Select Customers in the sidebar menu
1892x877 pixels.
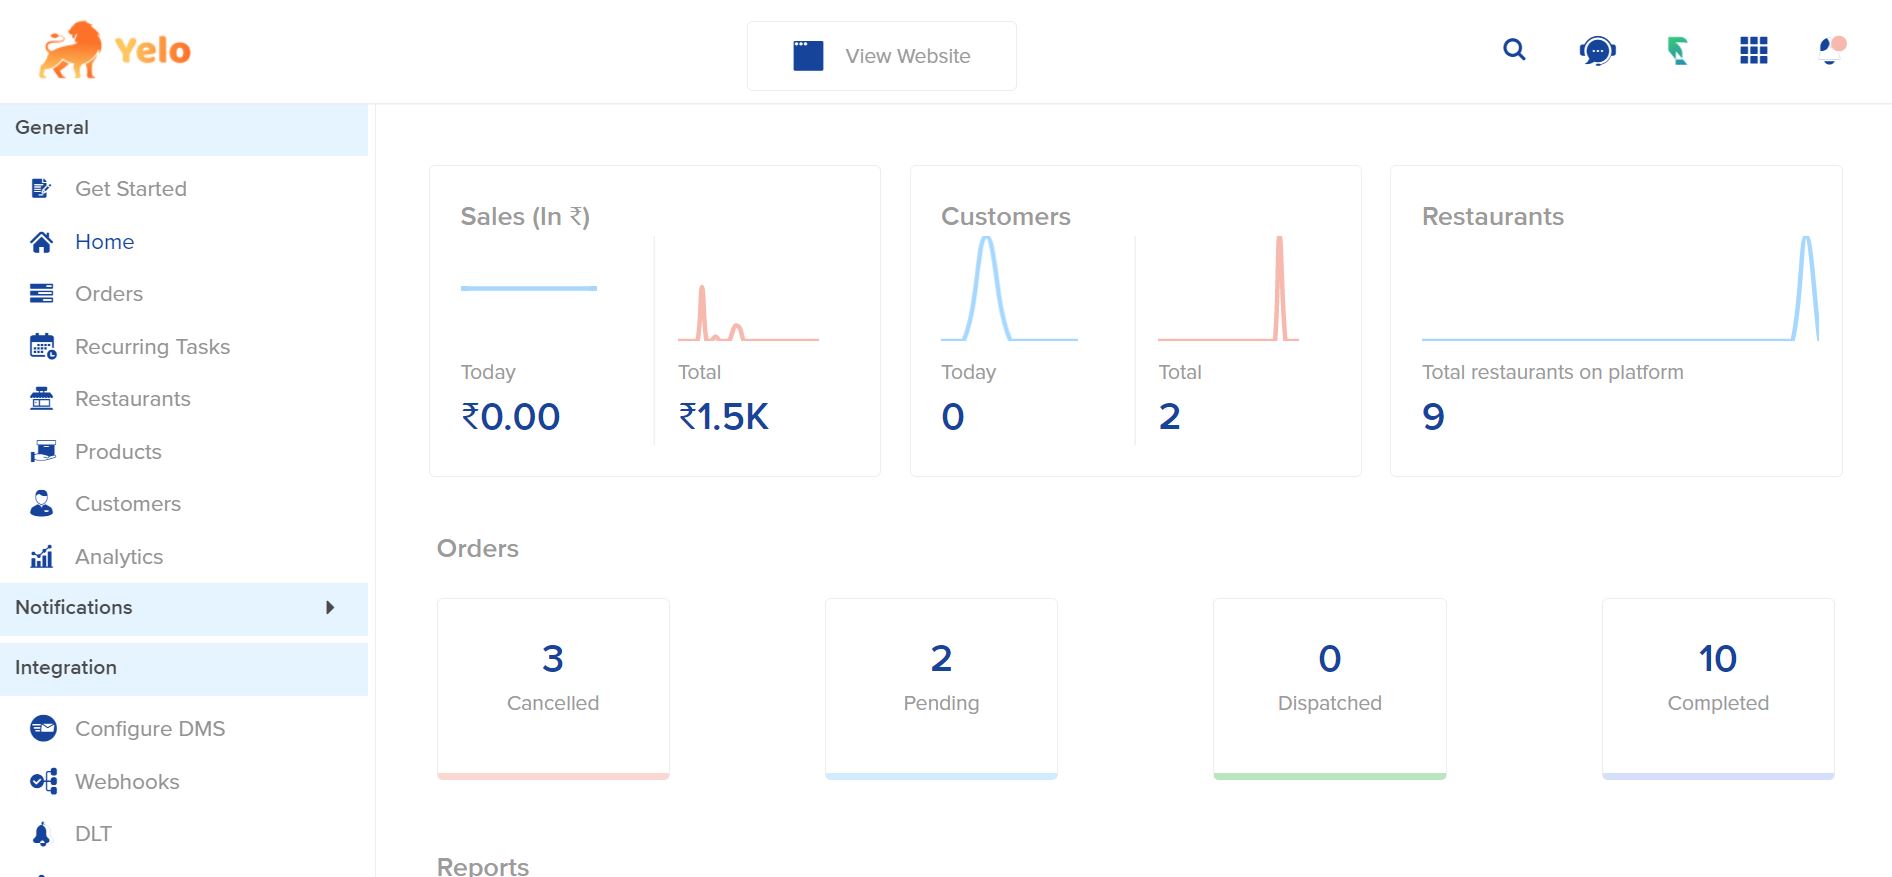(x=127, y=504)
